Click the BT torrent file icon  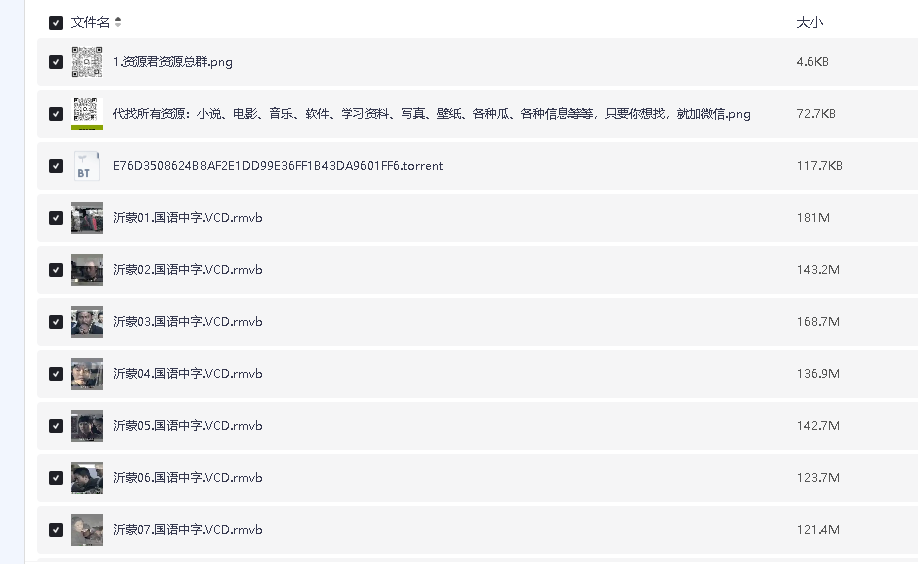[x=87, y=166]
